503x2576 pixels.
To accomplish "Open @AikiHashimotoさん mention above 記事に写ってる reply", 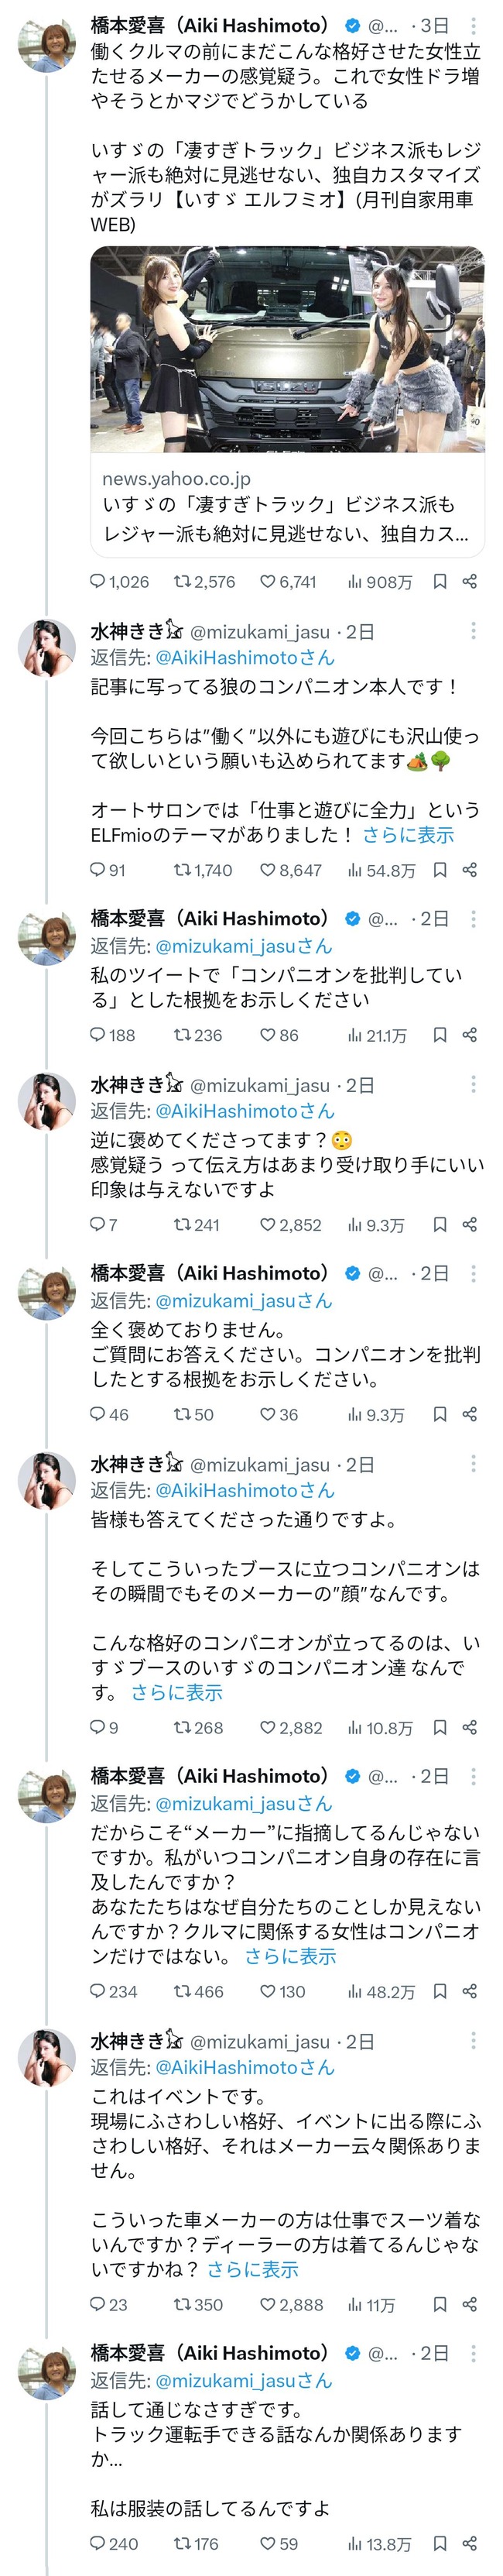I will coord(245,658).
